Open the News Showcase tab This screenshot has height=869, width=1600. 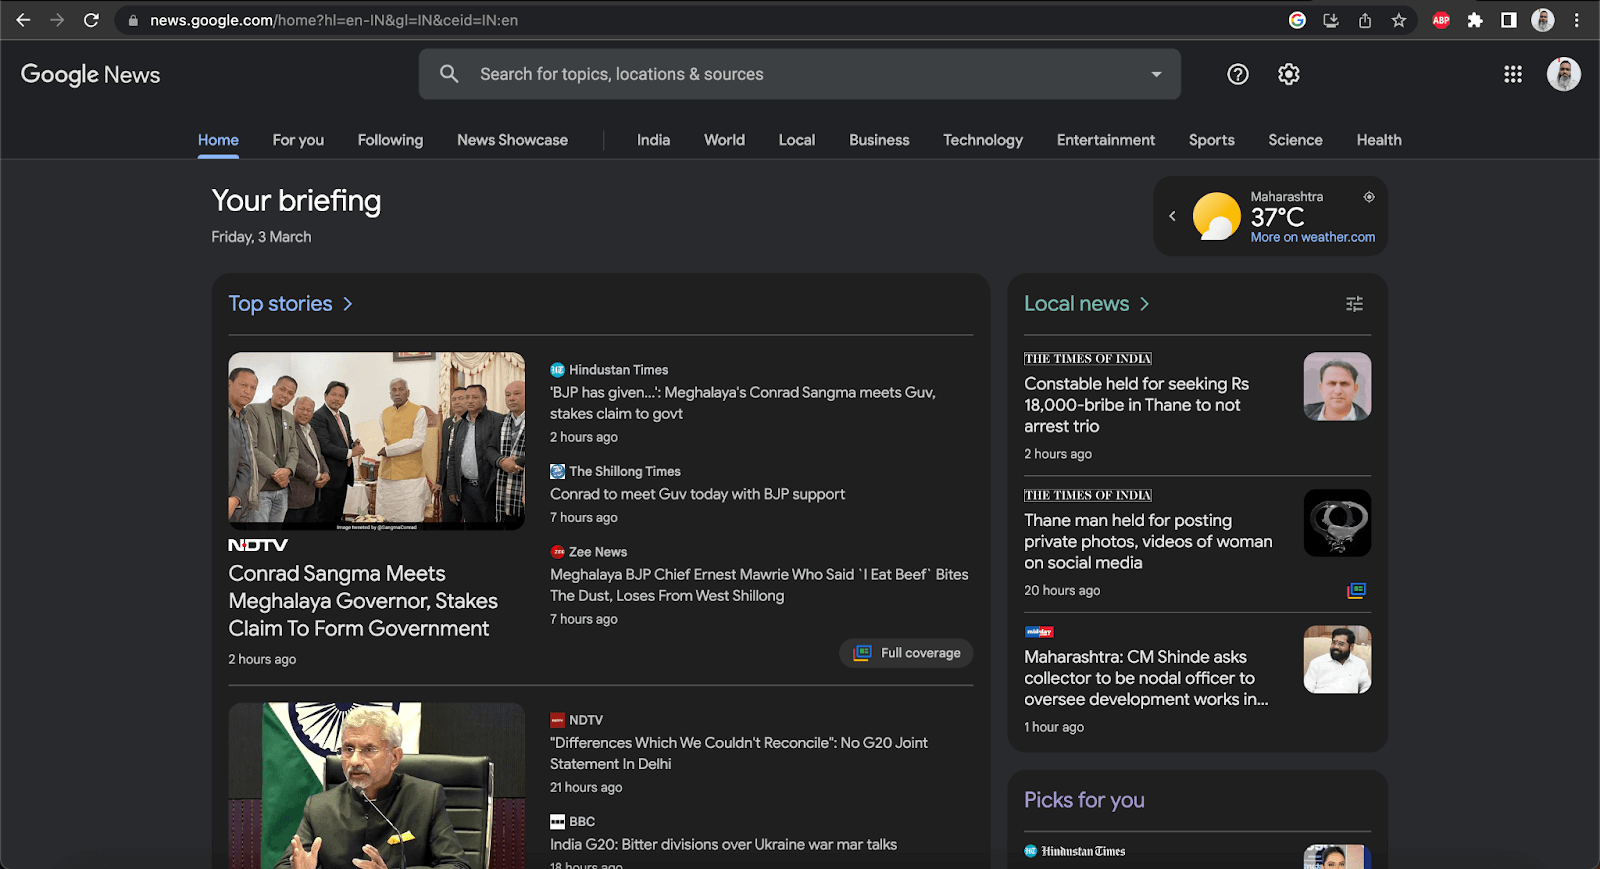pos(512,140)
